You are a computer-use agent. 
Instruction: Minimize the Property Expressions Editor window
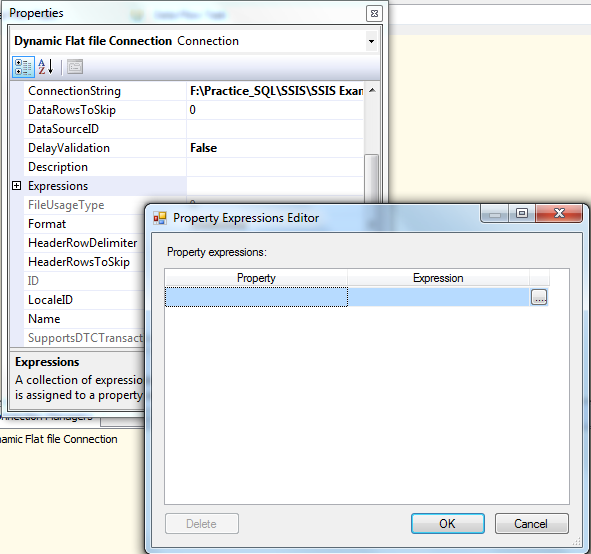click(x=495, y=214)
